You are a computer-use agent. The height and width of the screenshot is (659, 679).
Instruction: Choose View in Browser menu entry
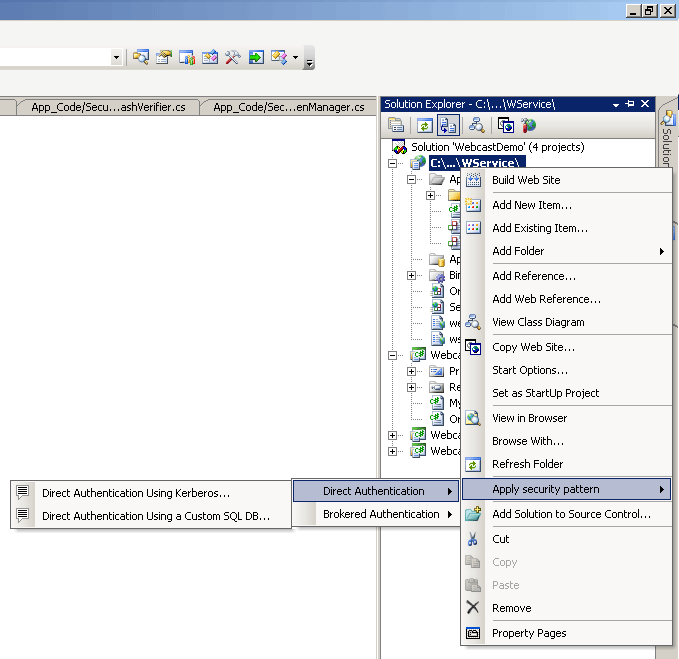(x=567, y=418)
